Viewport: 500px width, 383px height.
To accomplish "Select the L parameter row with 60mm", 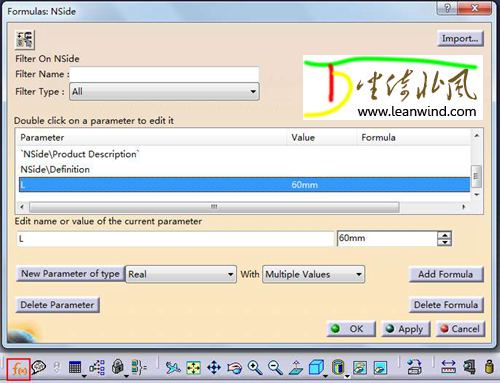I will [244, 185].
